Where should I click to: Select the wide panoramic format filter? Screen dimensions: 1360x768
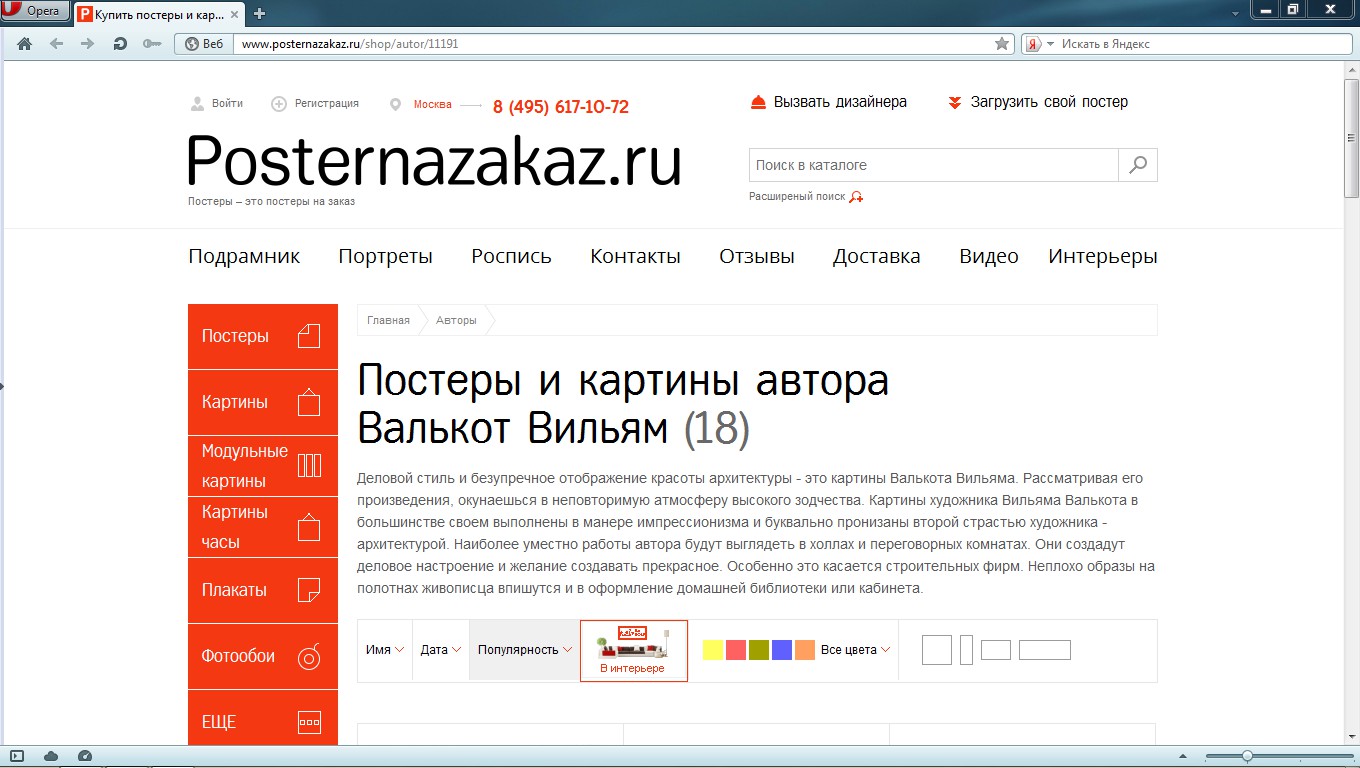(x=1045, y=650)
